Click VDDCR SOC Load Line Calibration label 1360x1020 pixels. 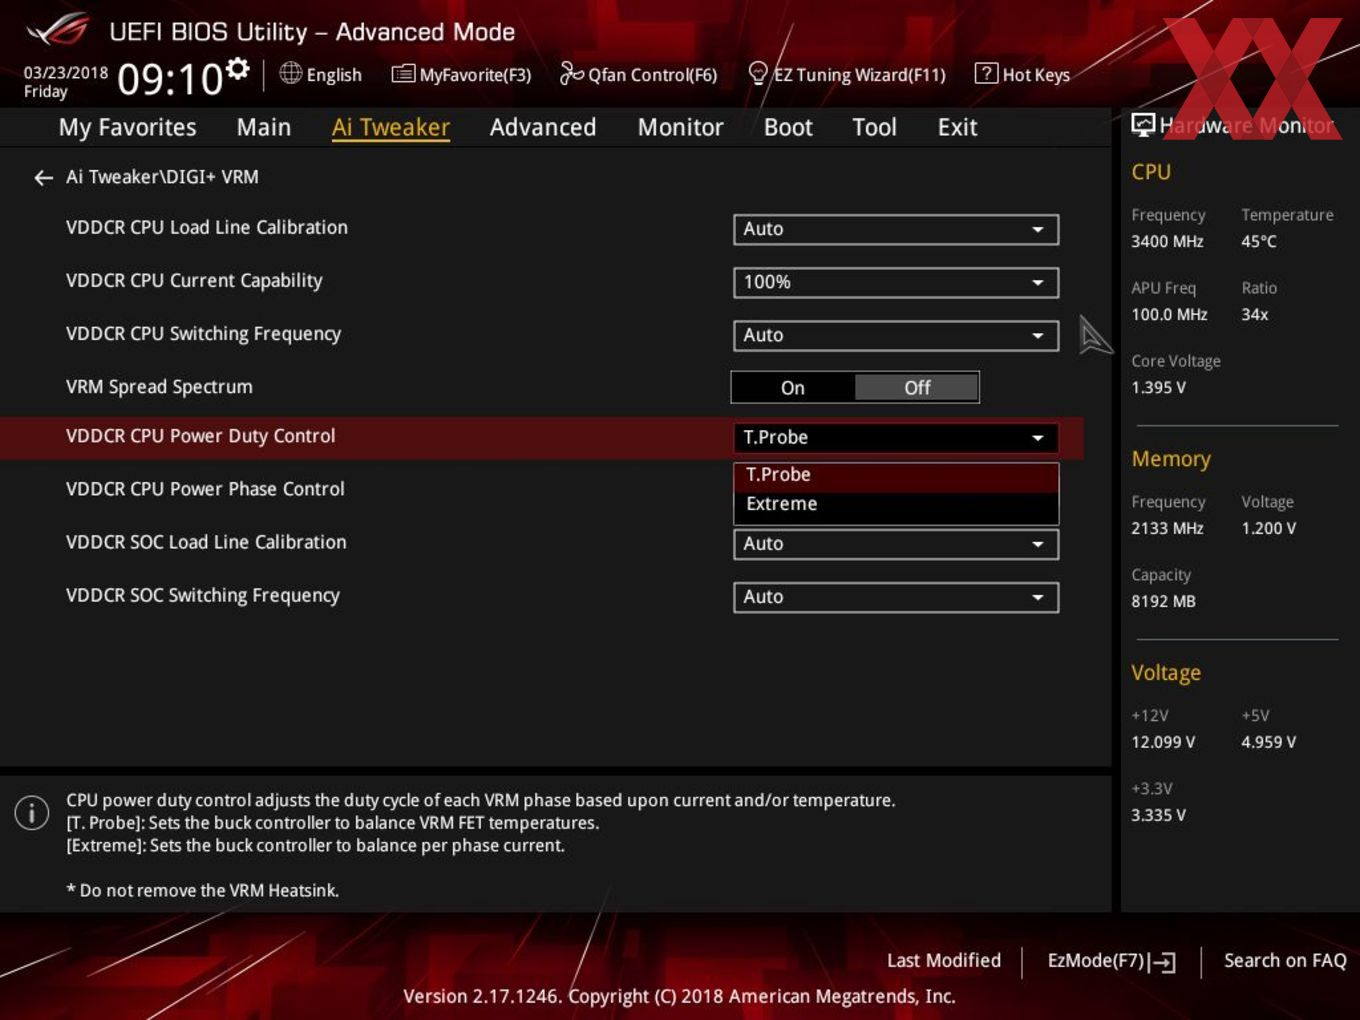coord(206,542)
